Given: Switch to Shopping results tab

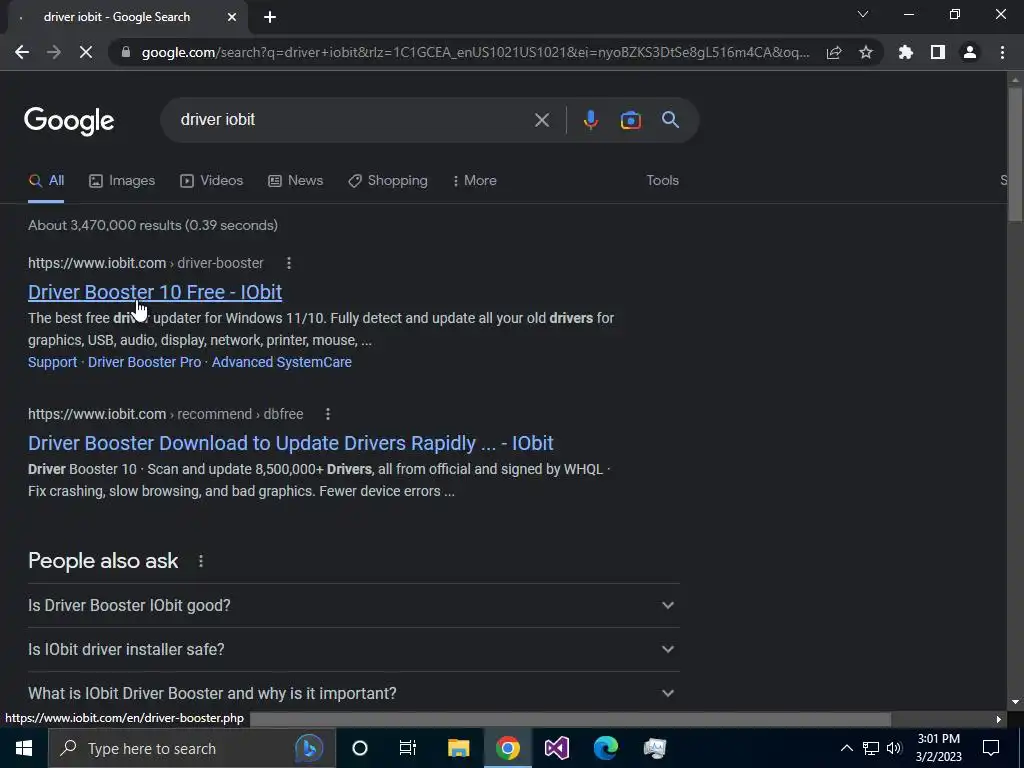Looking at the screenshot, I should pyautogui.click(x=388, y=181).
